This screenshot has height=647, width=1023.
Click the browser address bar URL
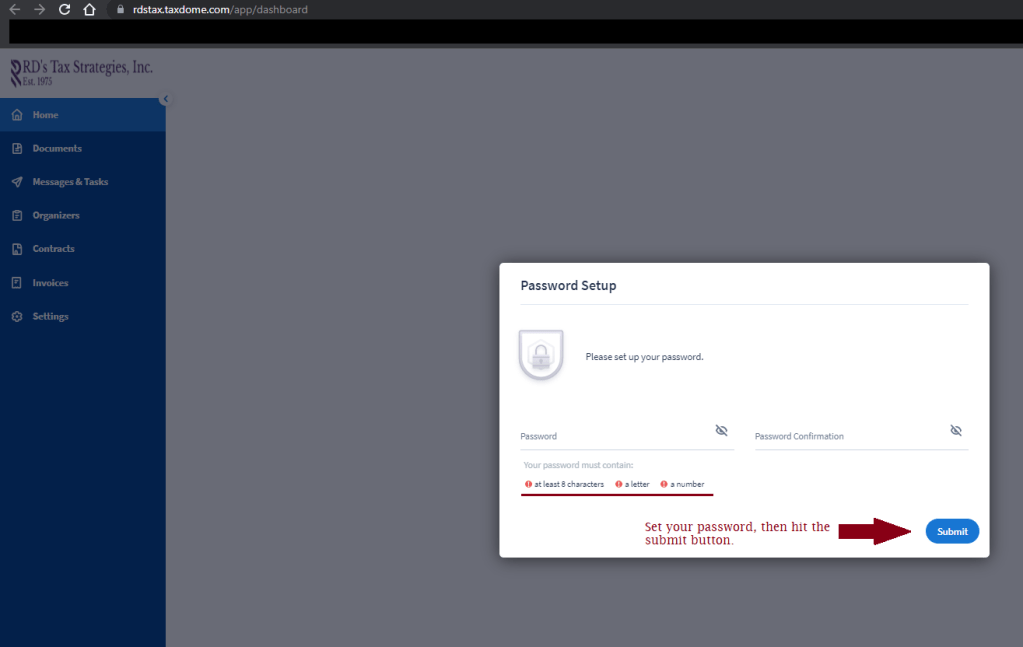220,10
